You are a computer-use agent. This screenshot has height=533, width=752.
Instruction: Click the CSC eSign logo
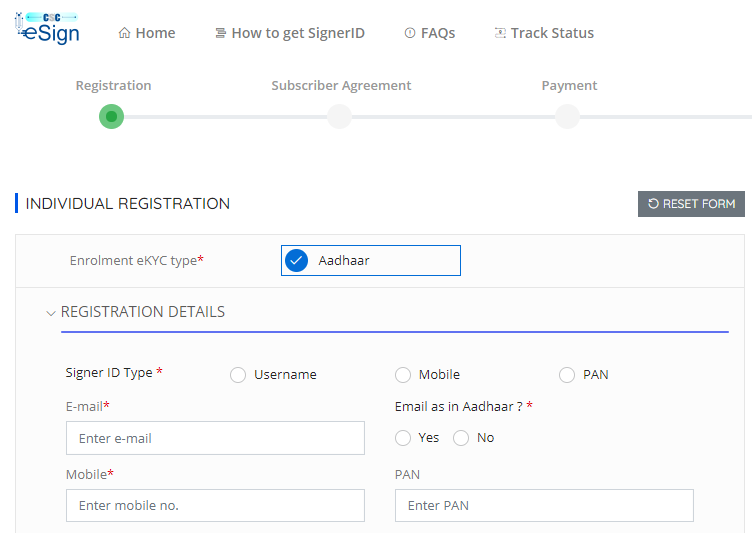click(47, 28)
